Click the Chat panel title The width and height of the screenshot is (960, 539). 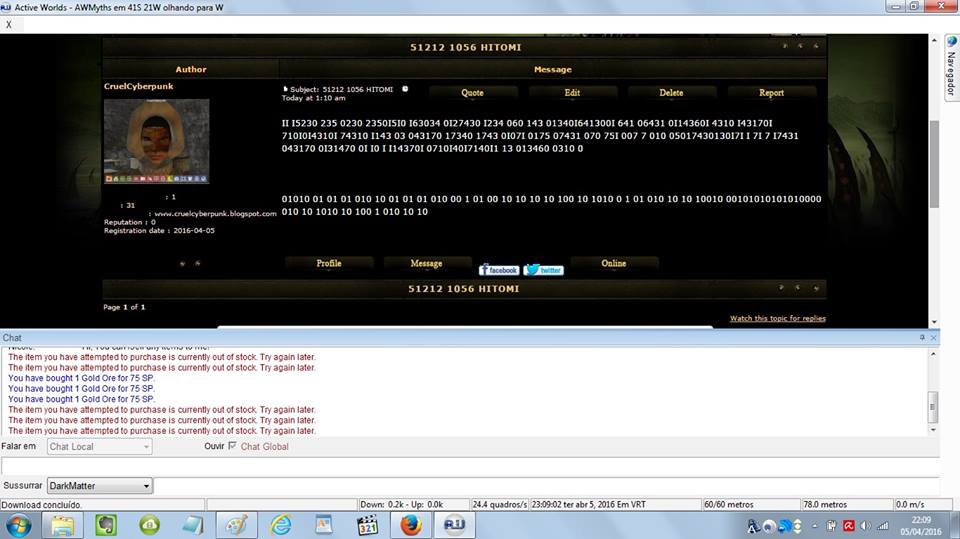[x=12, y=337]
